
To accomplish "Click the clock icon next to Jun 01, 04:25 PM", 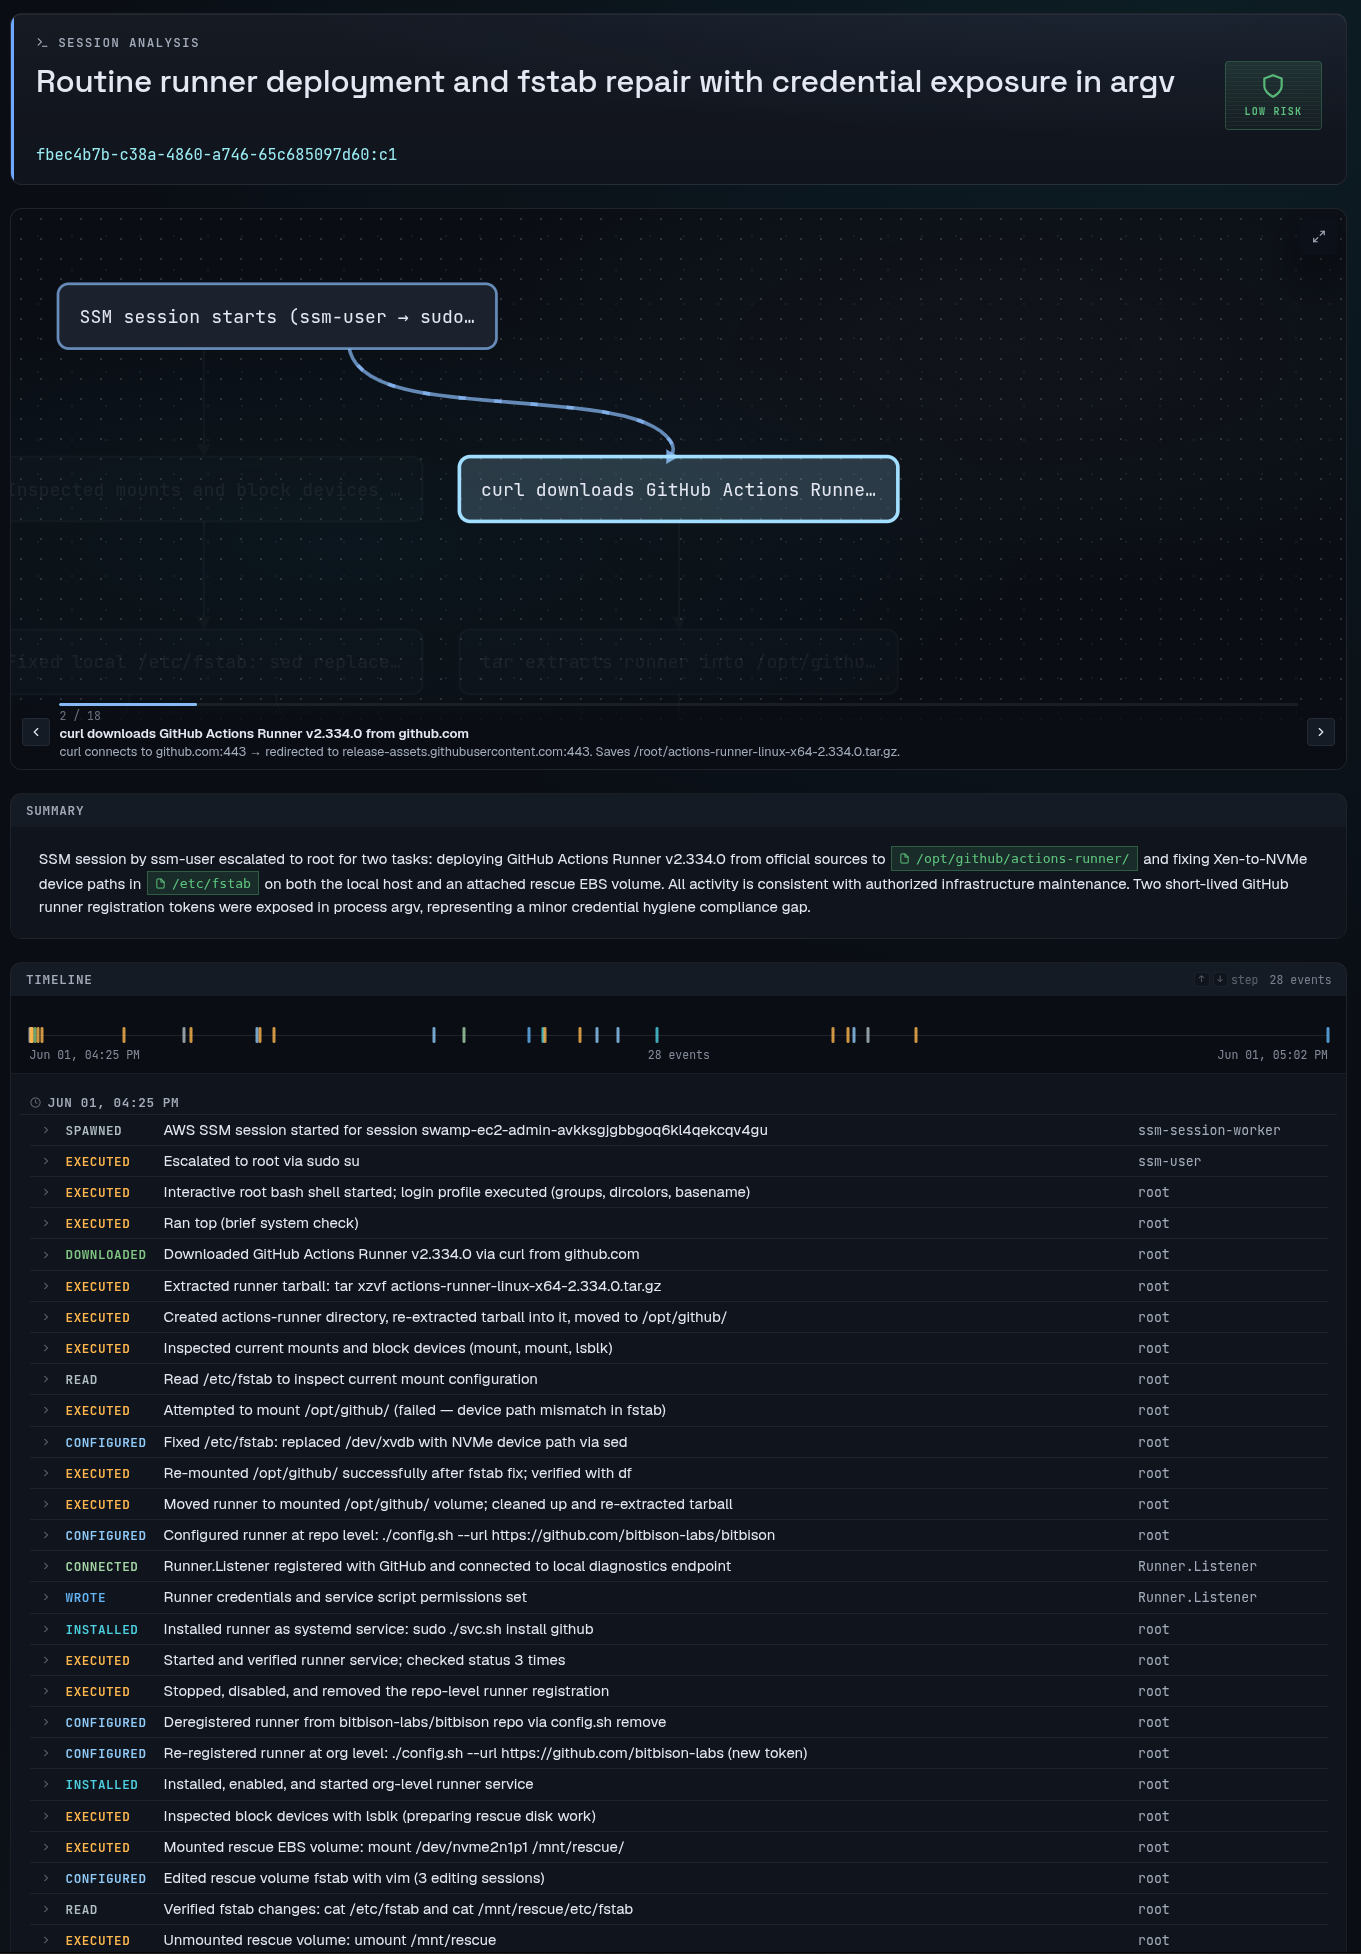I will click(36, 1103).
